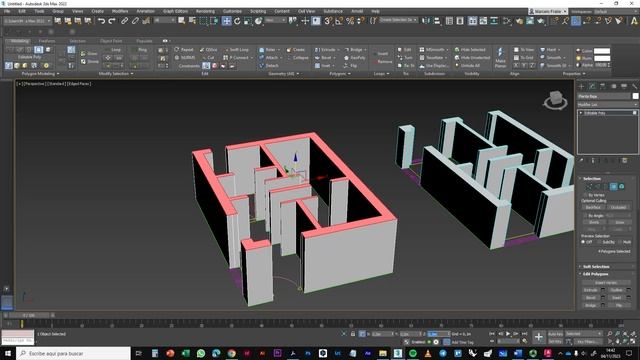The width and height of the screenshot is (640, 360).
Task: Tick the By Vertex checkbox
Action: click(x=585, y=195)
